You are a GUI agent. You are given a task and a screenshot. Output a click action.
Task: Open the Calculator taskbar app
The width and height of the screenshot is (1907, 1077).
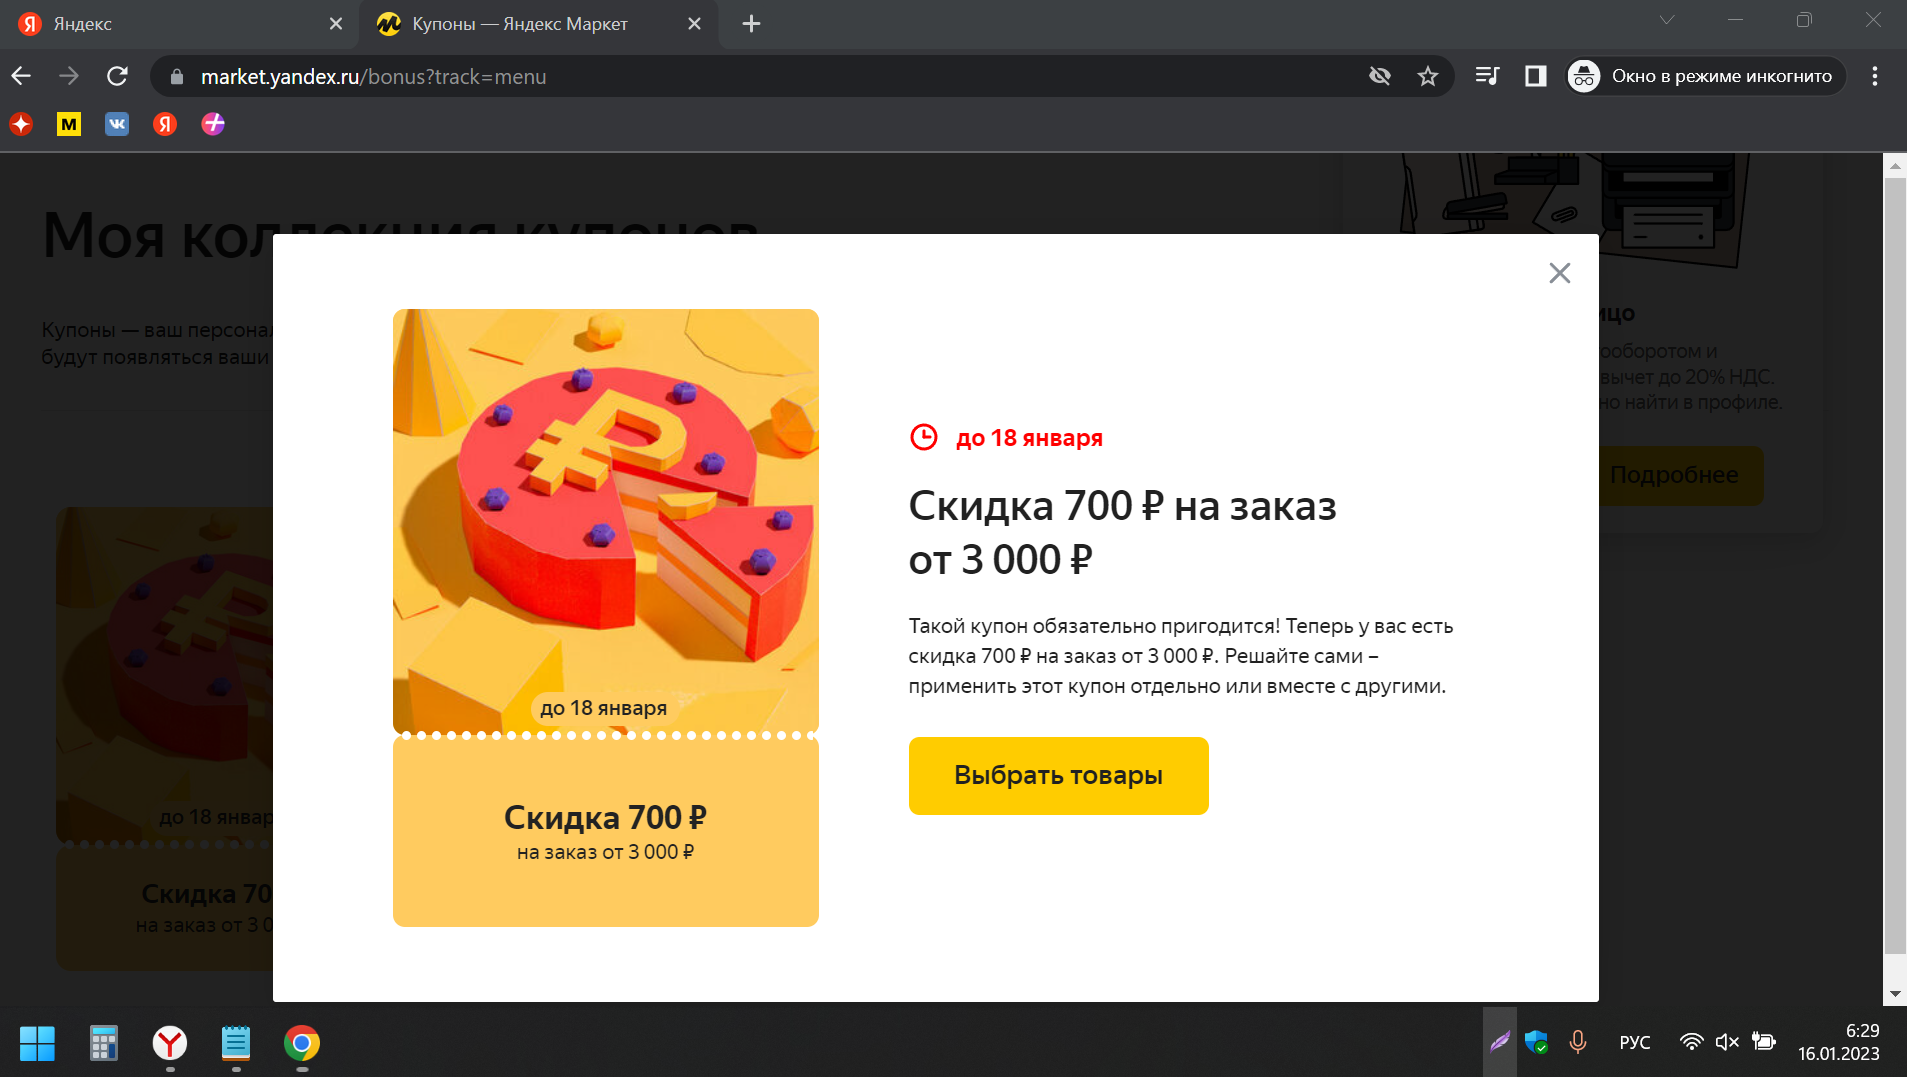(104, 1043)
